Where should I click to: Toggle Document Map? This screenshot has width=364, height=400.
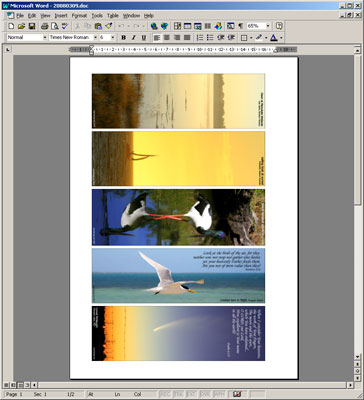coord(230,26)
